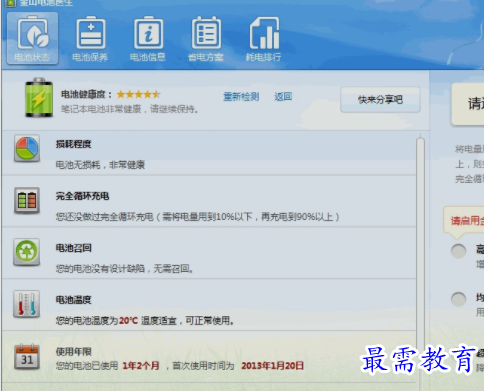Click the 损耗程度 heading

pos(73,144)
